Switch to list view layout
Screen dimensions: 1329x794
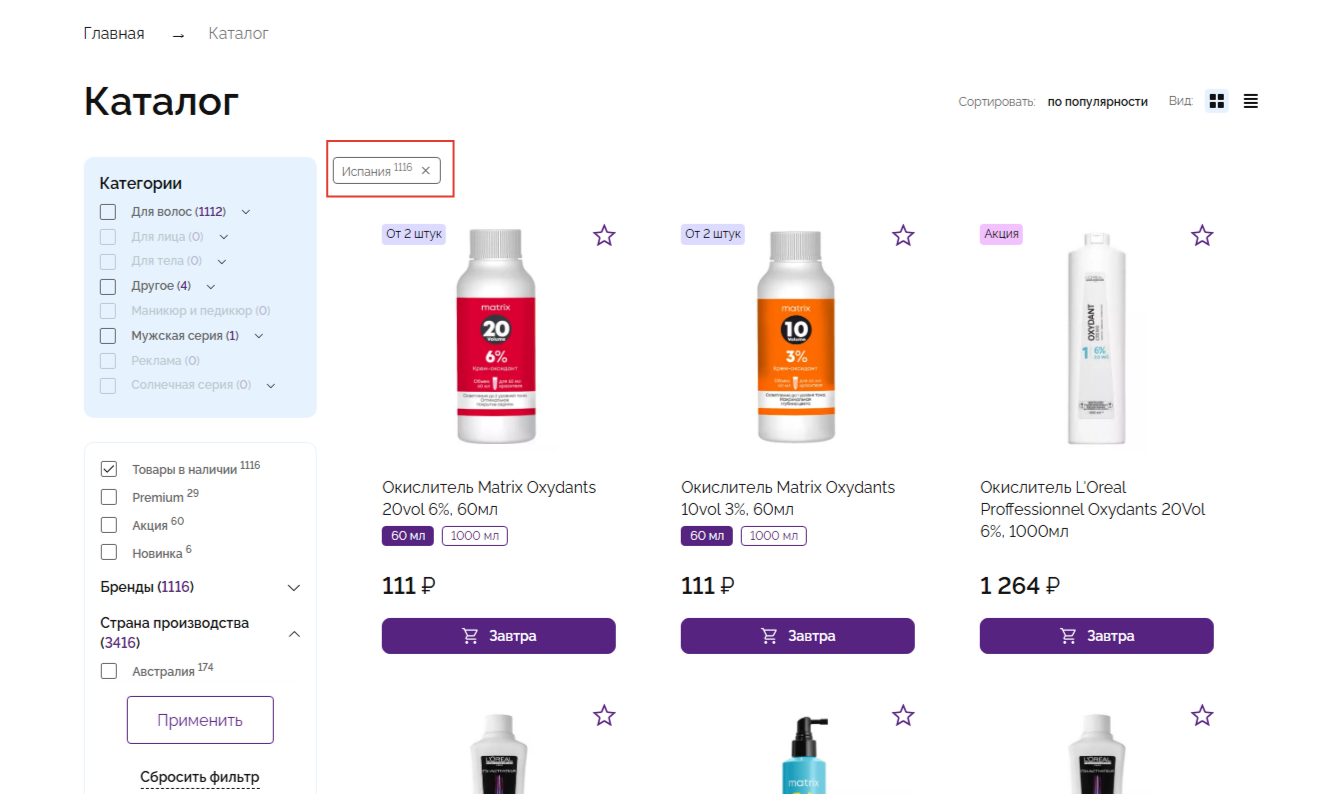coord(1251,101)
